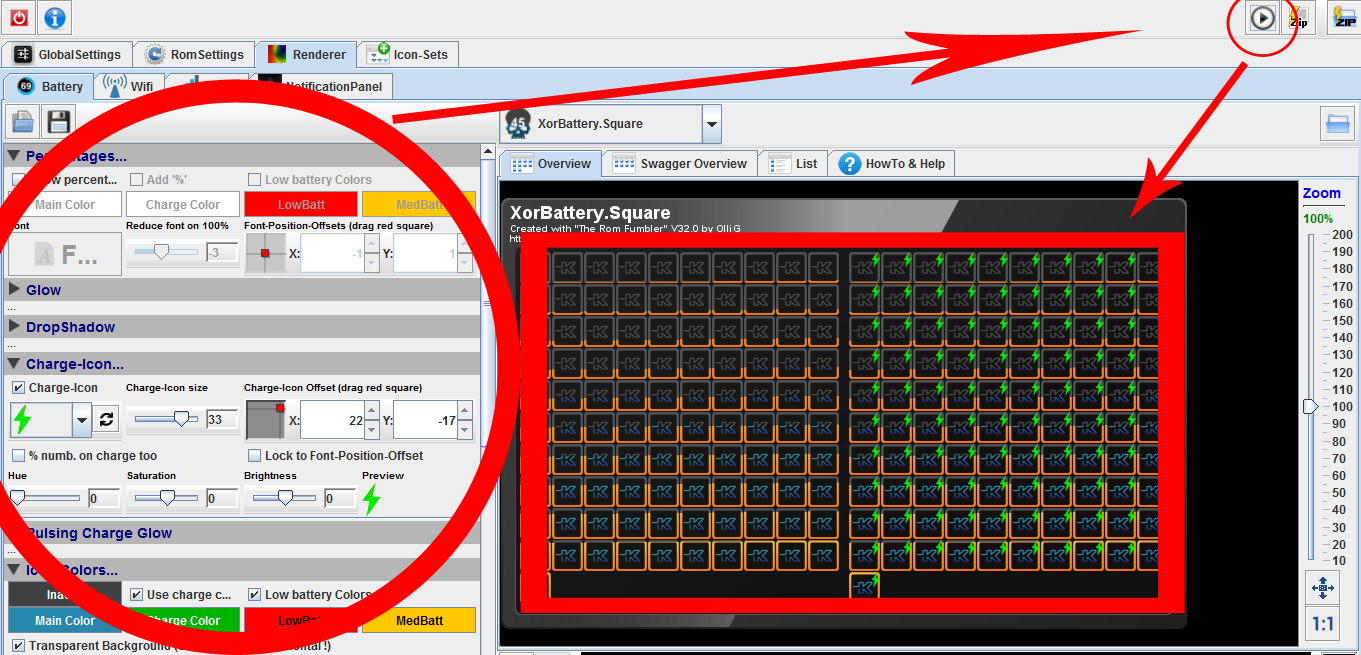Click the Zoom slider handle
The width and height of the screenshot is (1361, 655).
(1310, 406)
